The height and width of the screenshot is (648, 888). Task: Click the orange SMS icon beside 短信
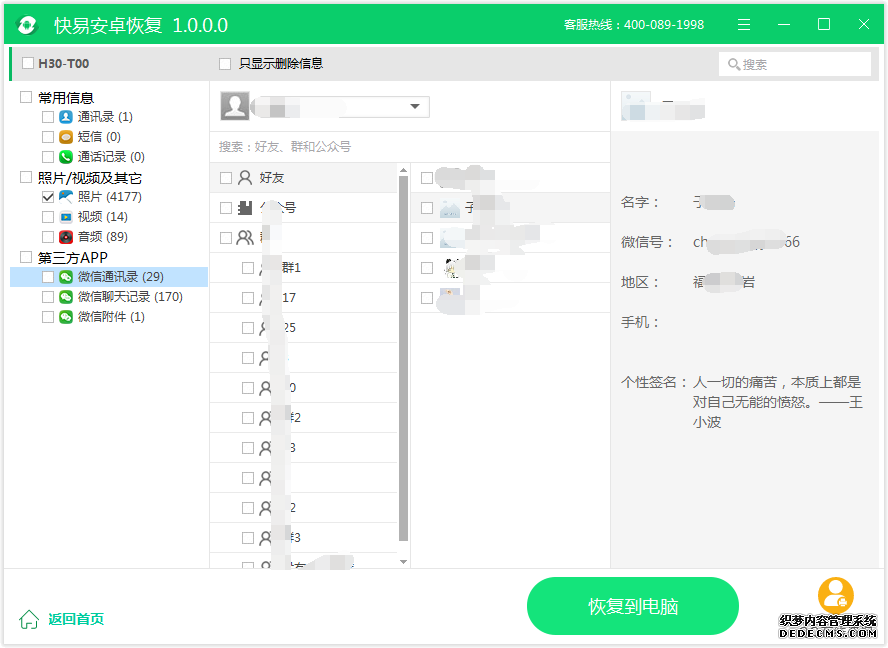click(66, 137)
